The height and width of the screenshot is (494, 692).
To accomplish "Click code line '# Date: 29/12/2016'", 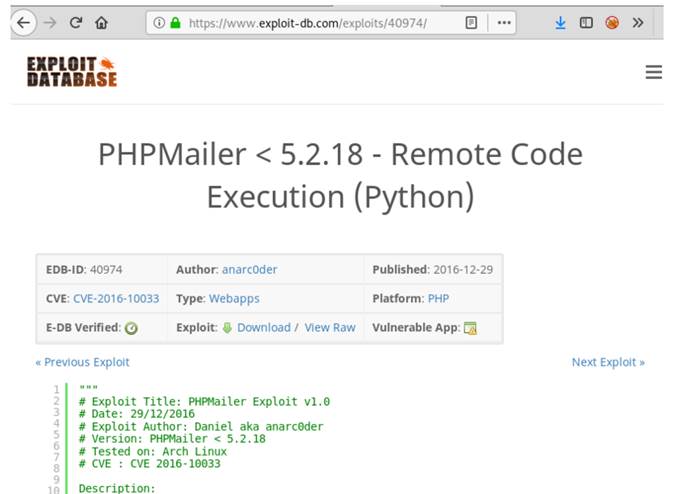I will pyautogui.click(x=136, y=414).
